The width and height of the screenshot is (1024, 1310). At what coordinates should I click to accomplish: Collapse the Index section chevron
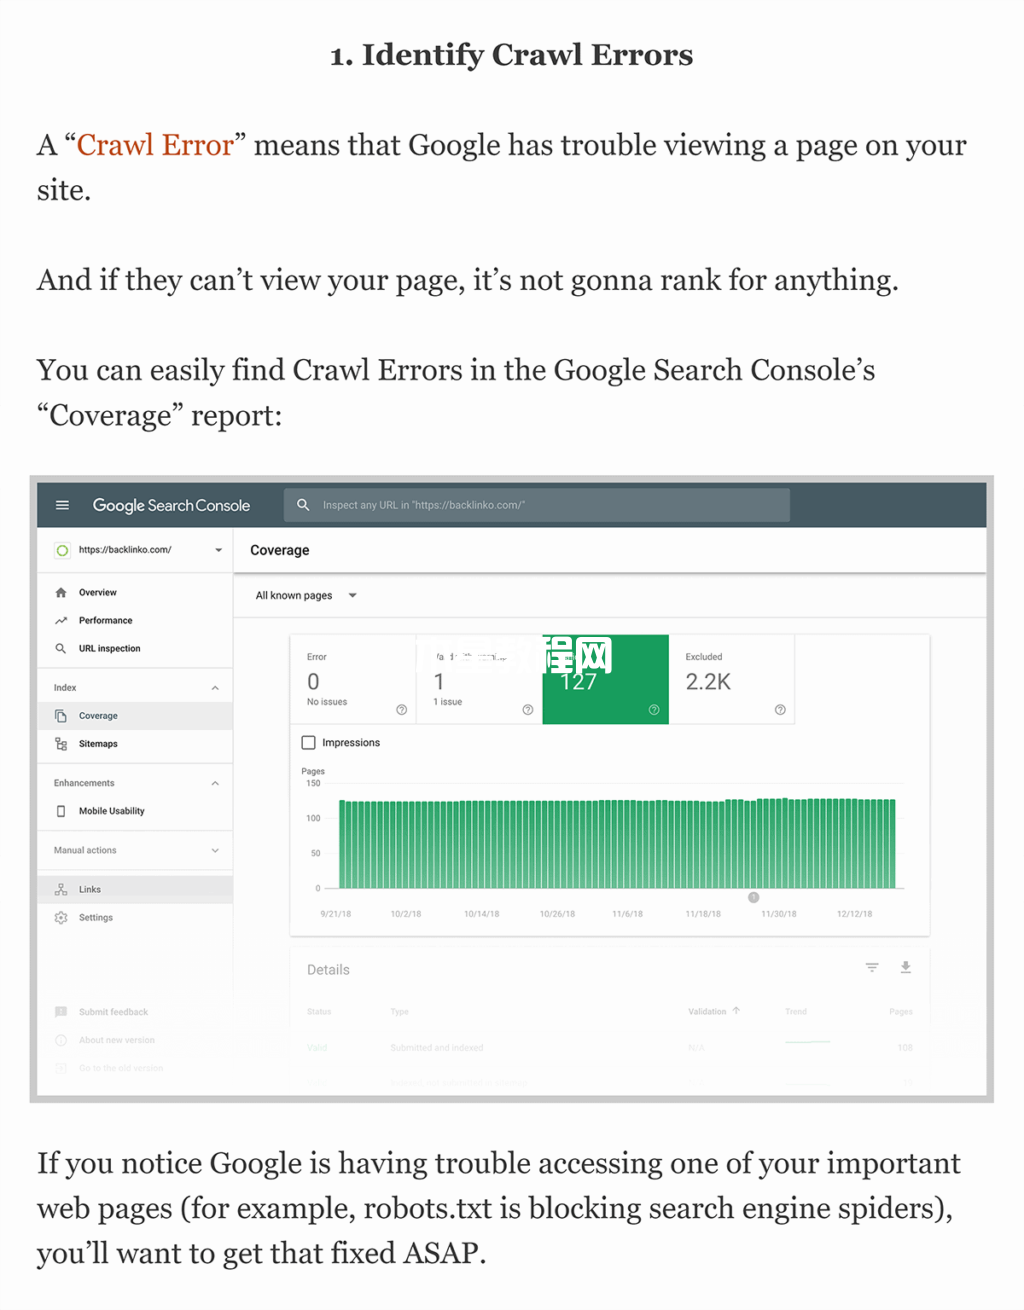click(215, 688)
